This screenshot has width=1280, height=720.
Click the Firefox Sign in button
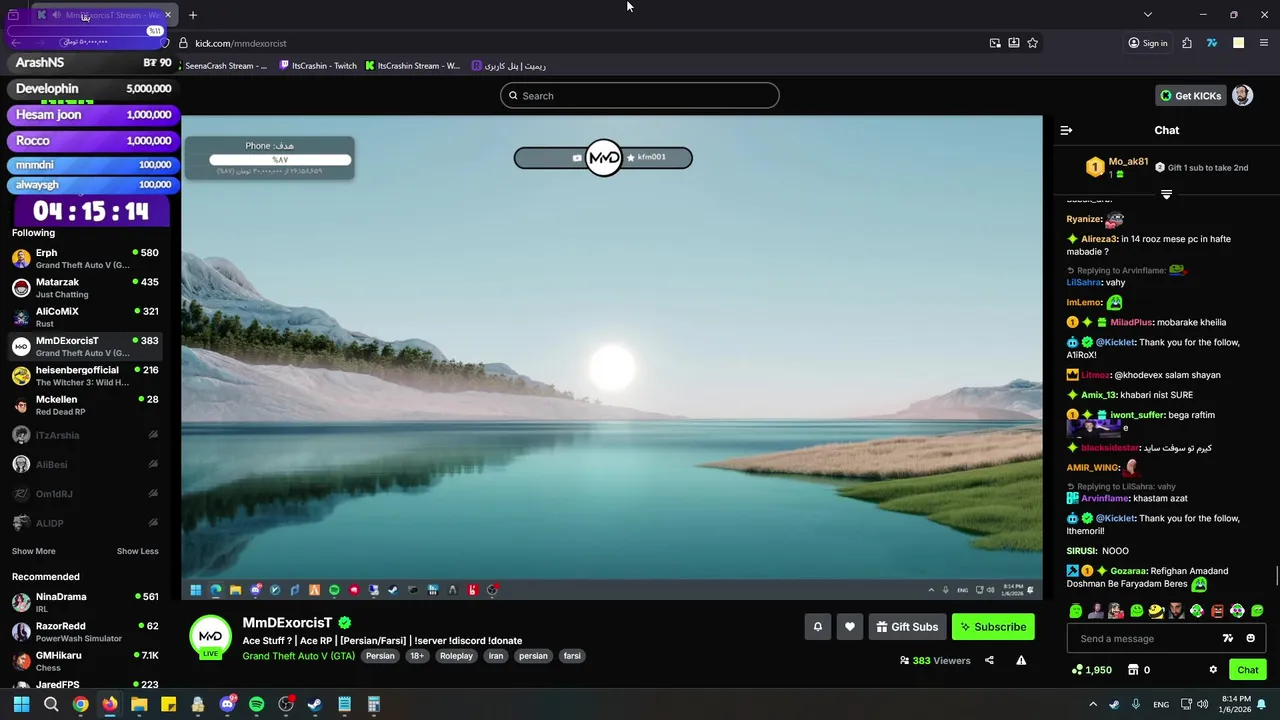pos(1148,43)
